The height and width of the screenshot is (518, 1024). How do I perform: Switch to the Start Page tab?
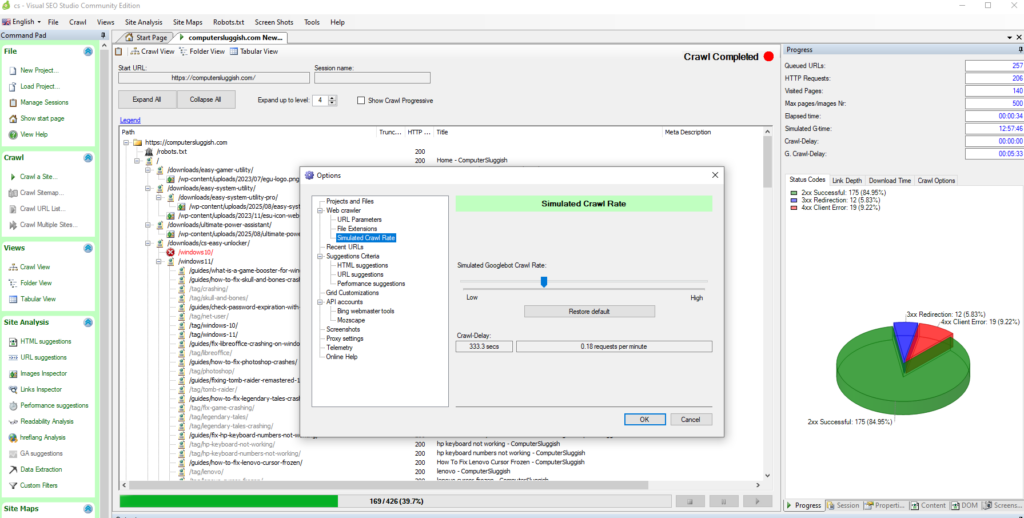(x=147, y=38)
